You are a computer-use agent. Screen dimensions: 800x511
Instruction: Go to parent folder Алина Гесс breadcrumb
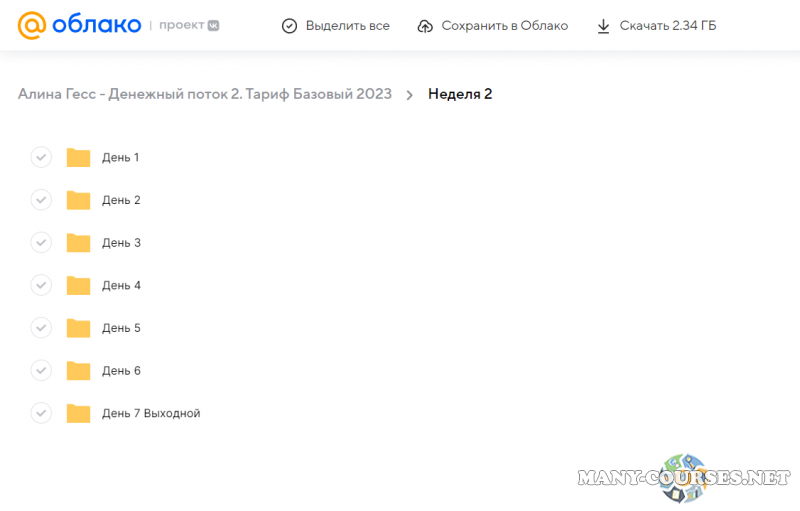point(204,94)
